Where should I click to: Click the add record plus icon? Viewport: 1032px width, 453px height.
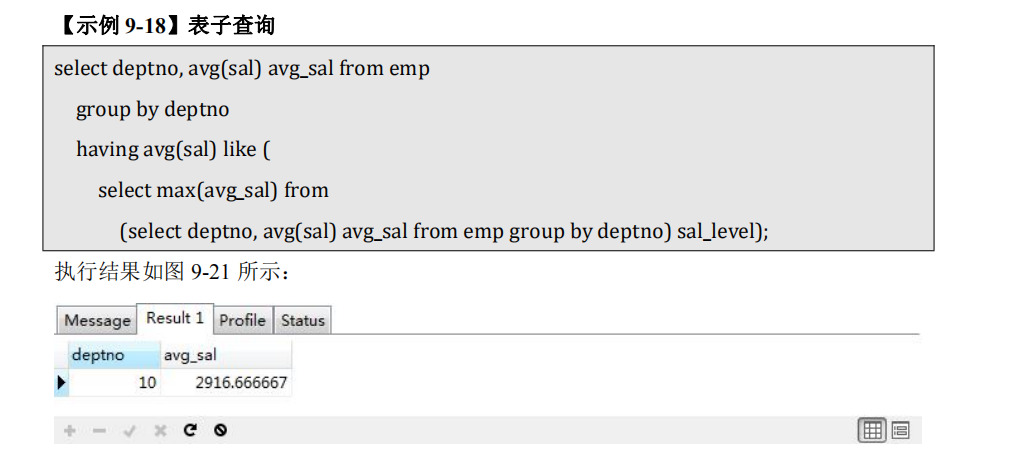tap(69, 431)
